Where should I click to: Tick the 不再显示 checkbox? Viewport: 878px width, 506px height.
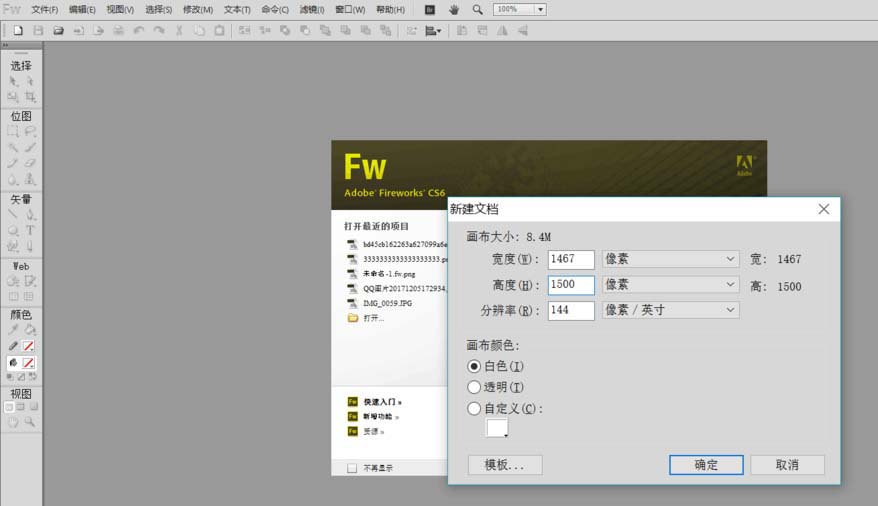coord(352,468)
